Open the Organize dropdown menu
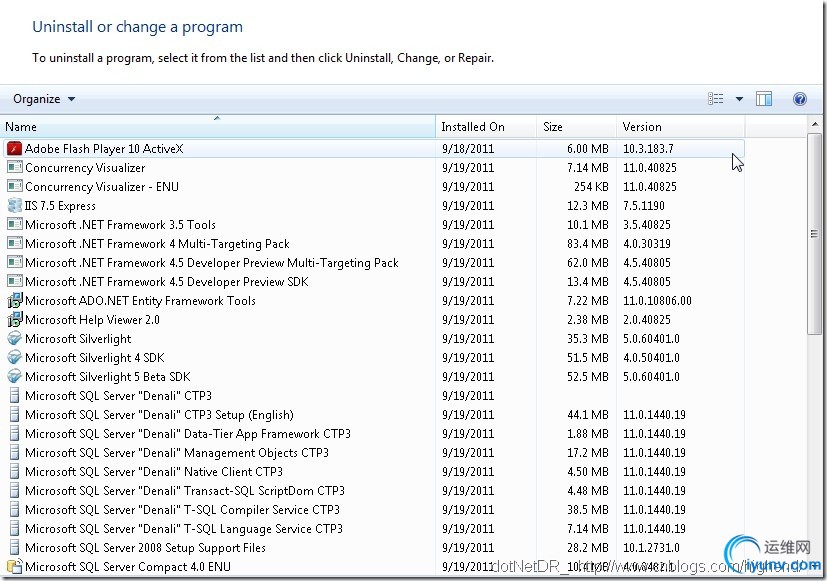Viewport: 827px width, 581px height. coord(44,99)
